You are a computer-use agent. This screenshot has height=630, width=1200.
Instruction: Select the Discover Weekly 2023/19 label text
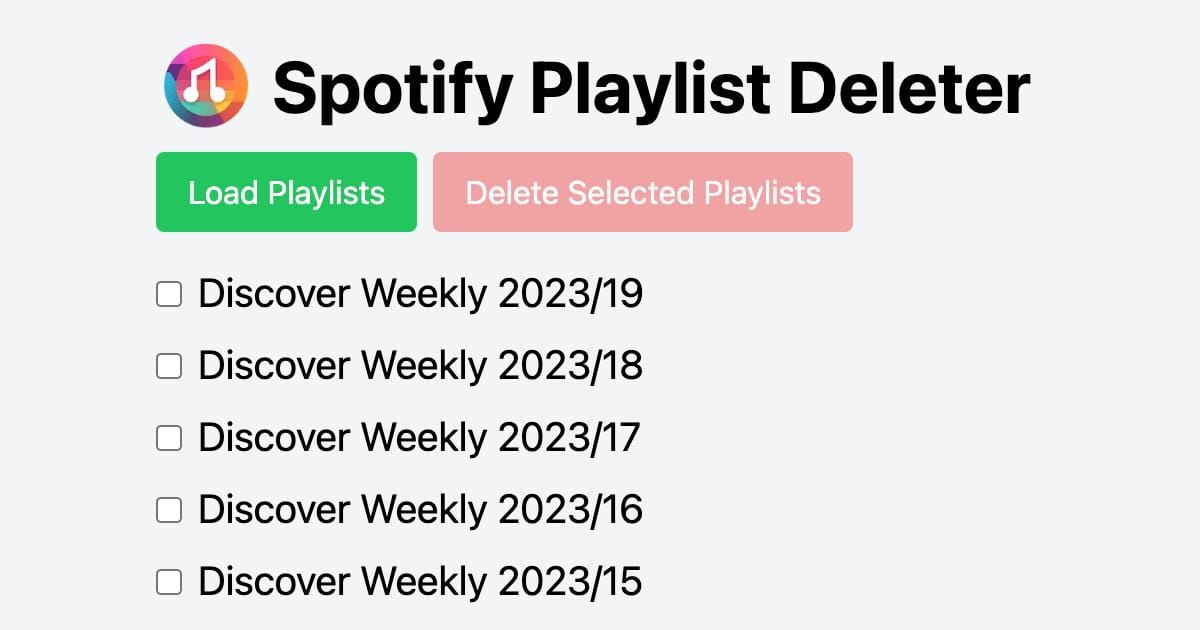tap(420, 293)
